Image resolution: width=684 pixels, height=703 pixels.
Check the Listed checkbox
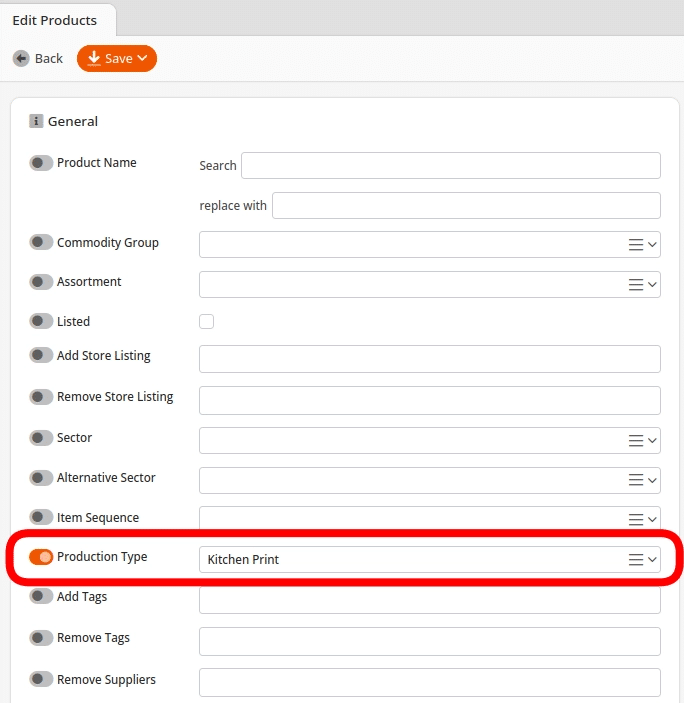[207, 321]
